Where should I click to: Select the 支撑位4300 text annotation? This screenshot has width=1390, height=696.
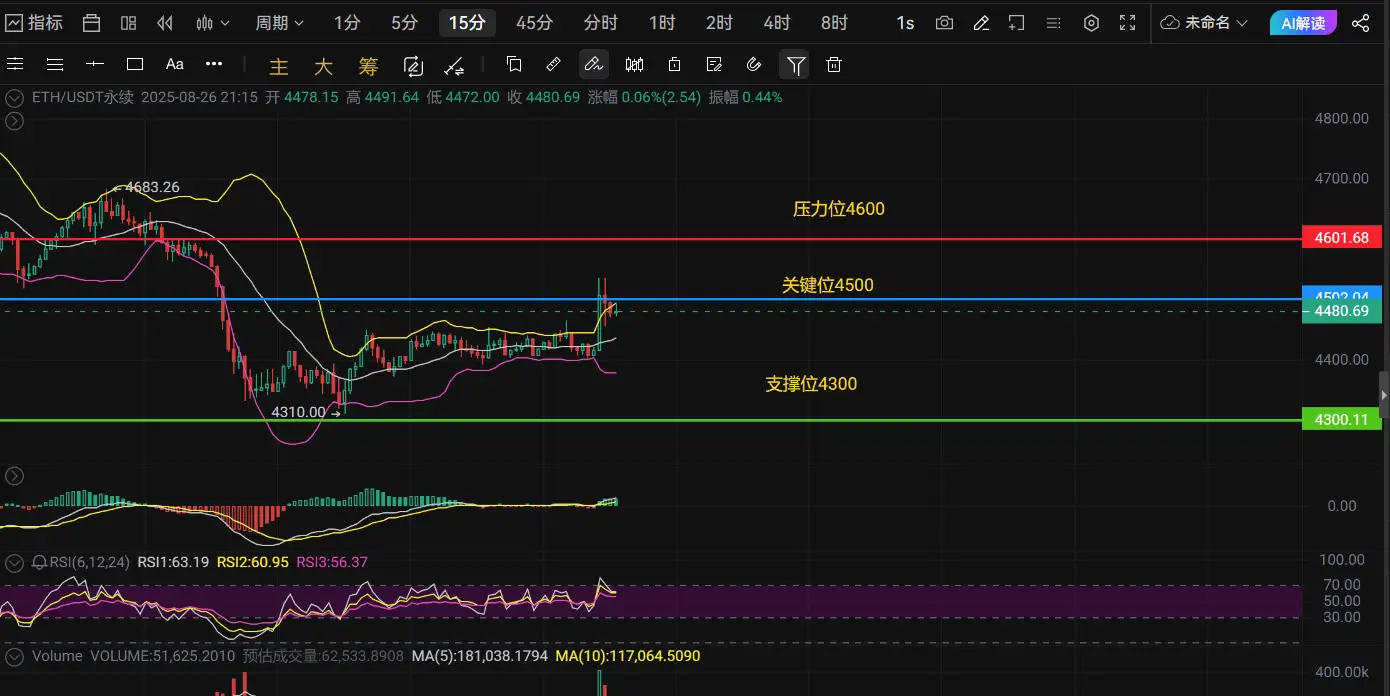(x=811, y=384)
